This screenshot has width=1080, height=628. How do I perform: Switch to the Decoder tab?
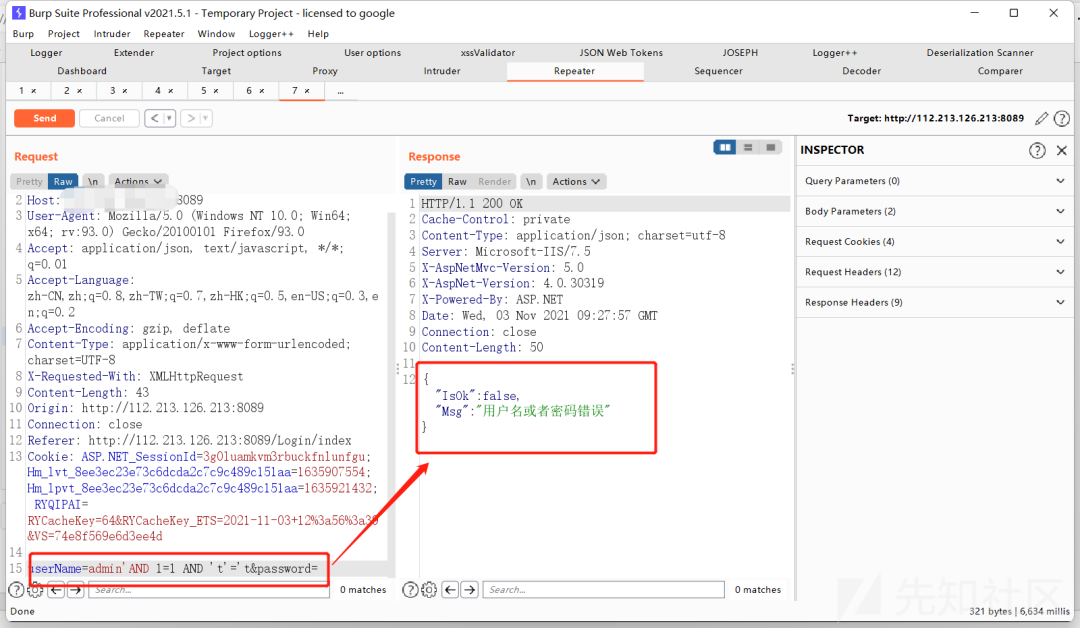(x=862, y=71)
